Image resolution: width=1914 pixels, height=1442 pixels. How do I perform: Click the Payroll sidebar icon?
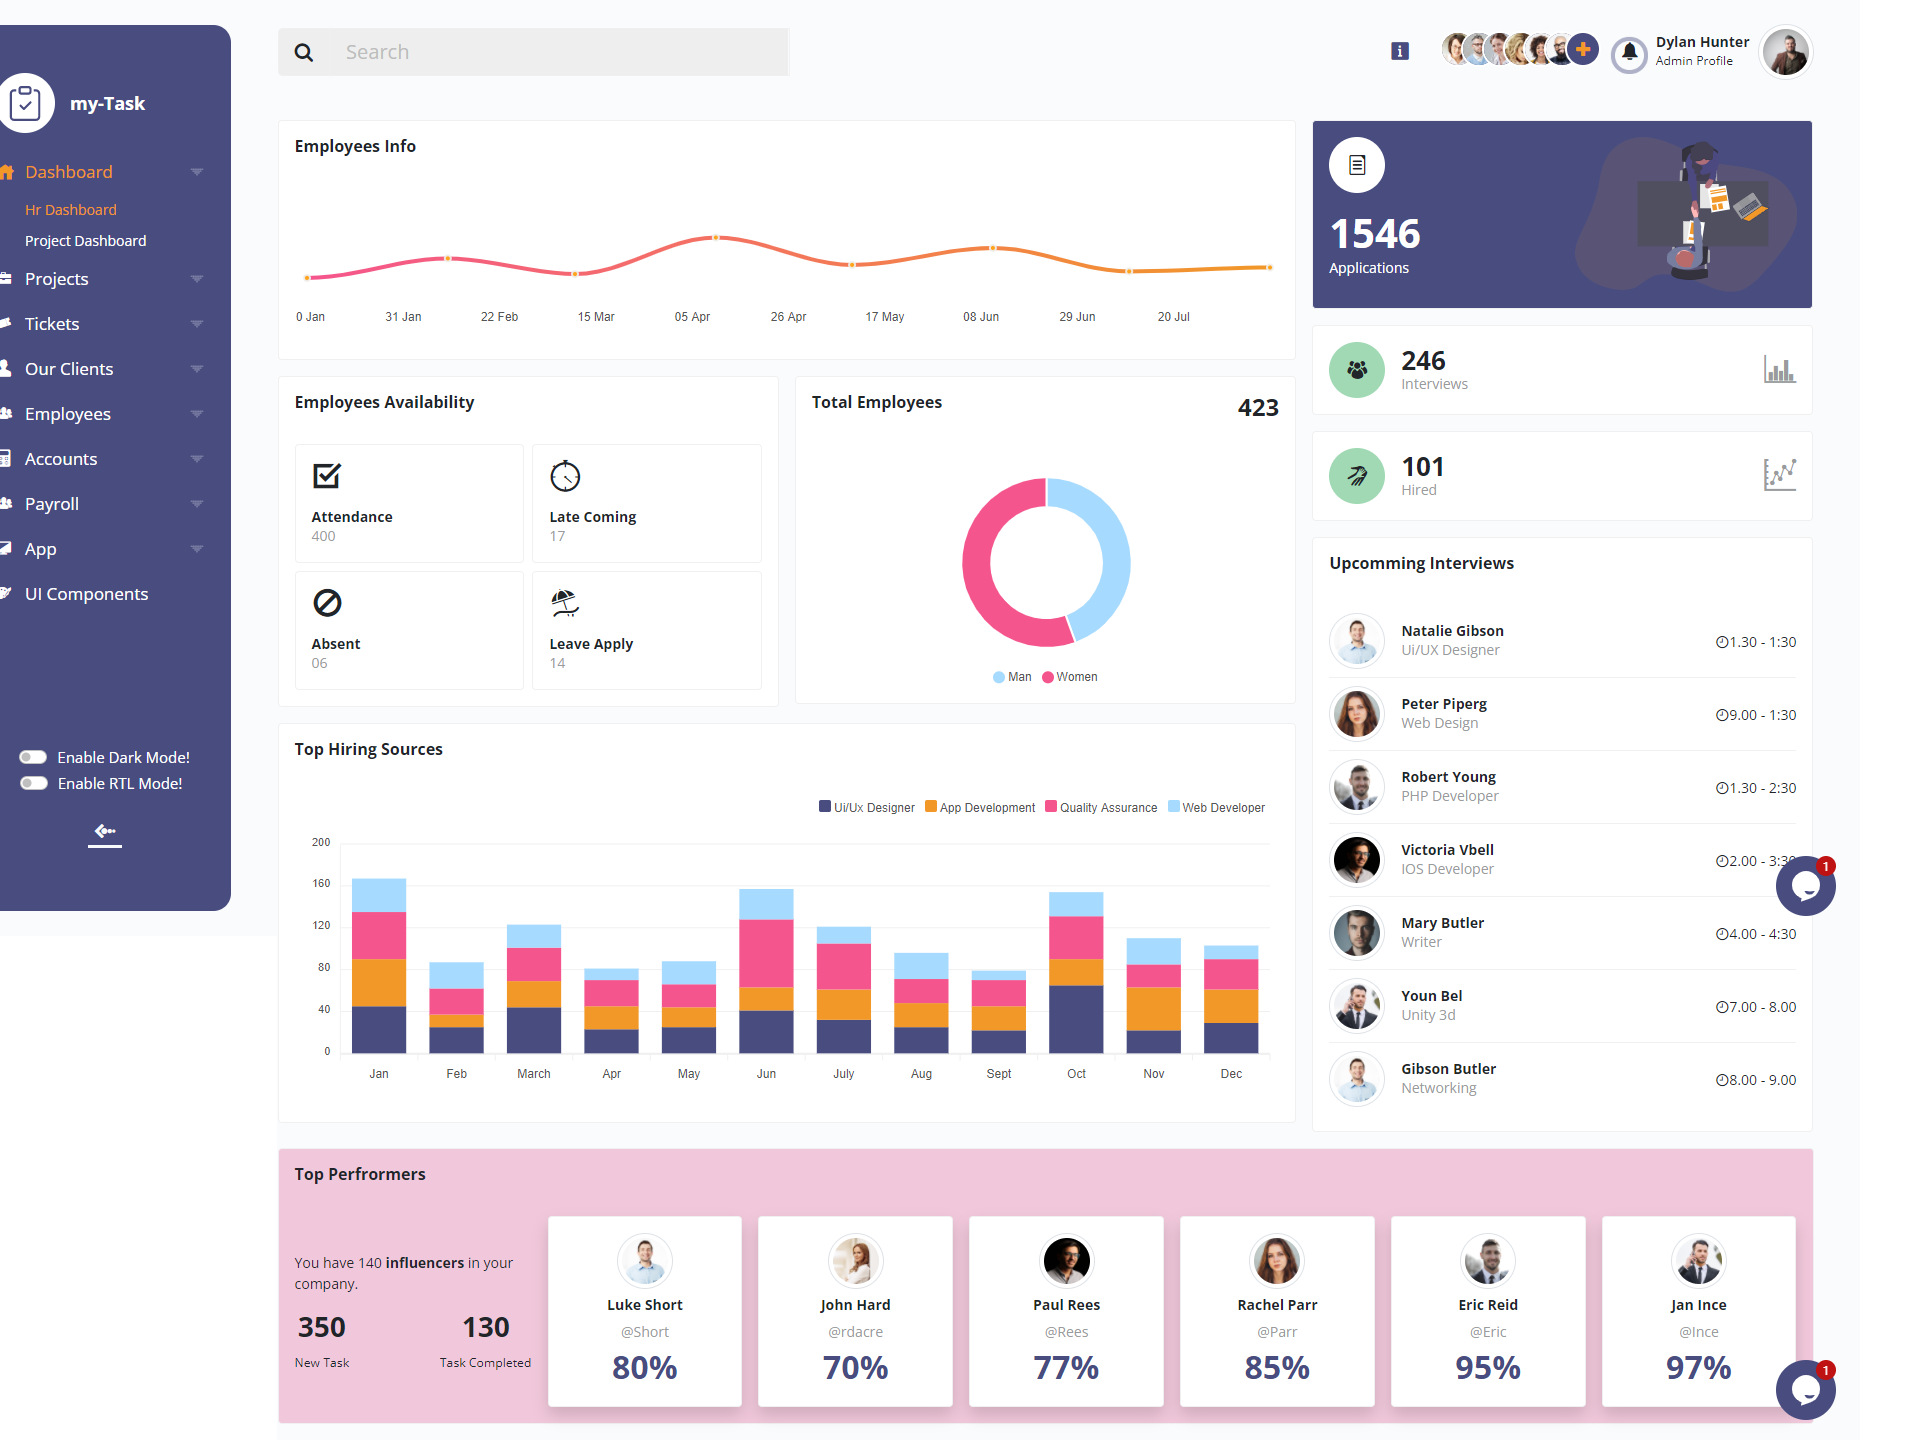(6, 503)
